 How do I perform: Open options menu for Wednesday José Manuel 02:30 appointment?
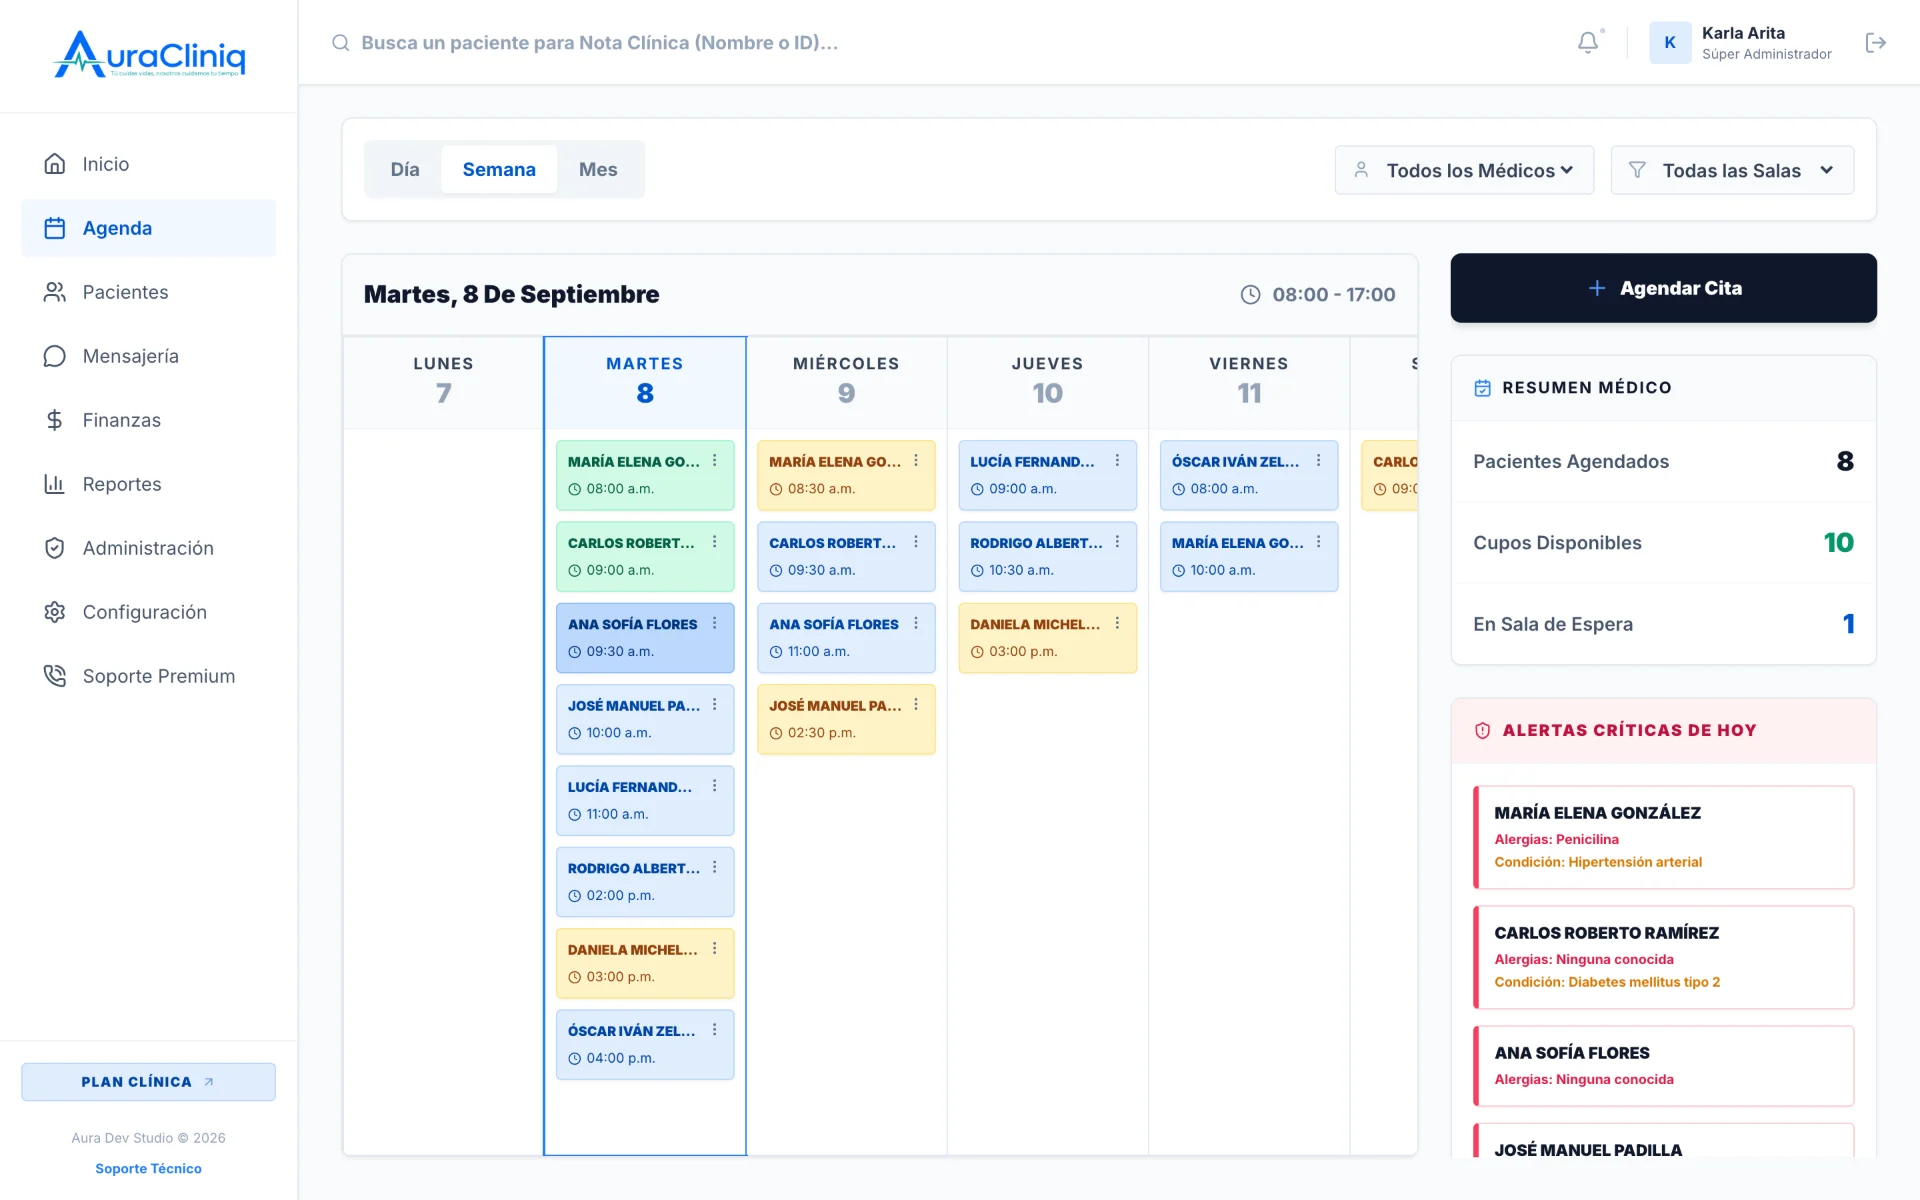click(x=916, y=704)
